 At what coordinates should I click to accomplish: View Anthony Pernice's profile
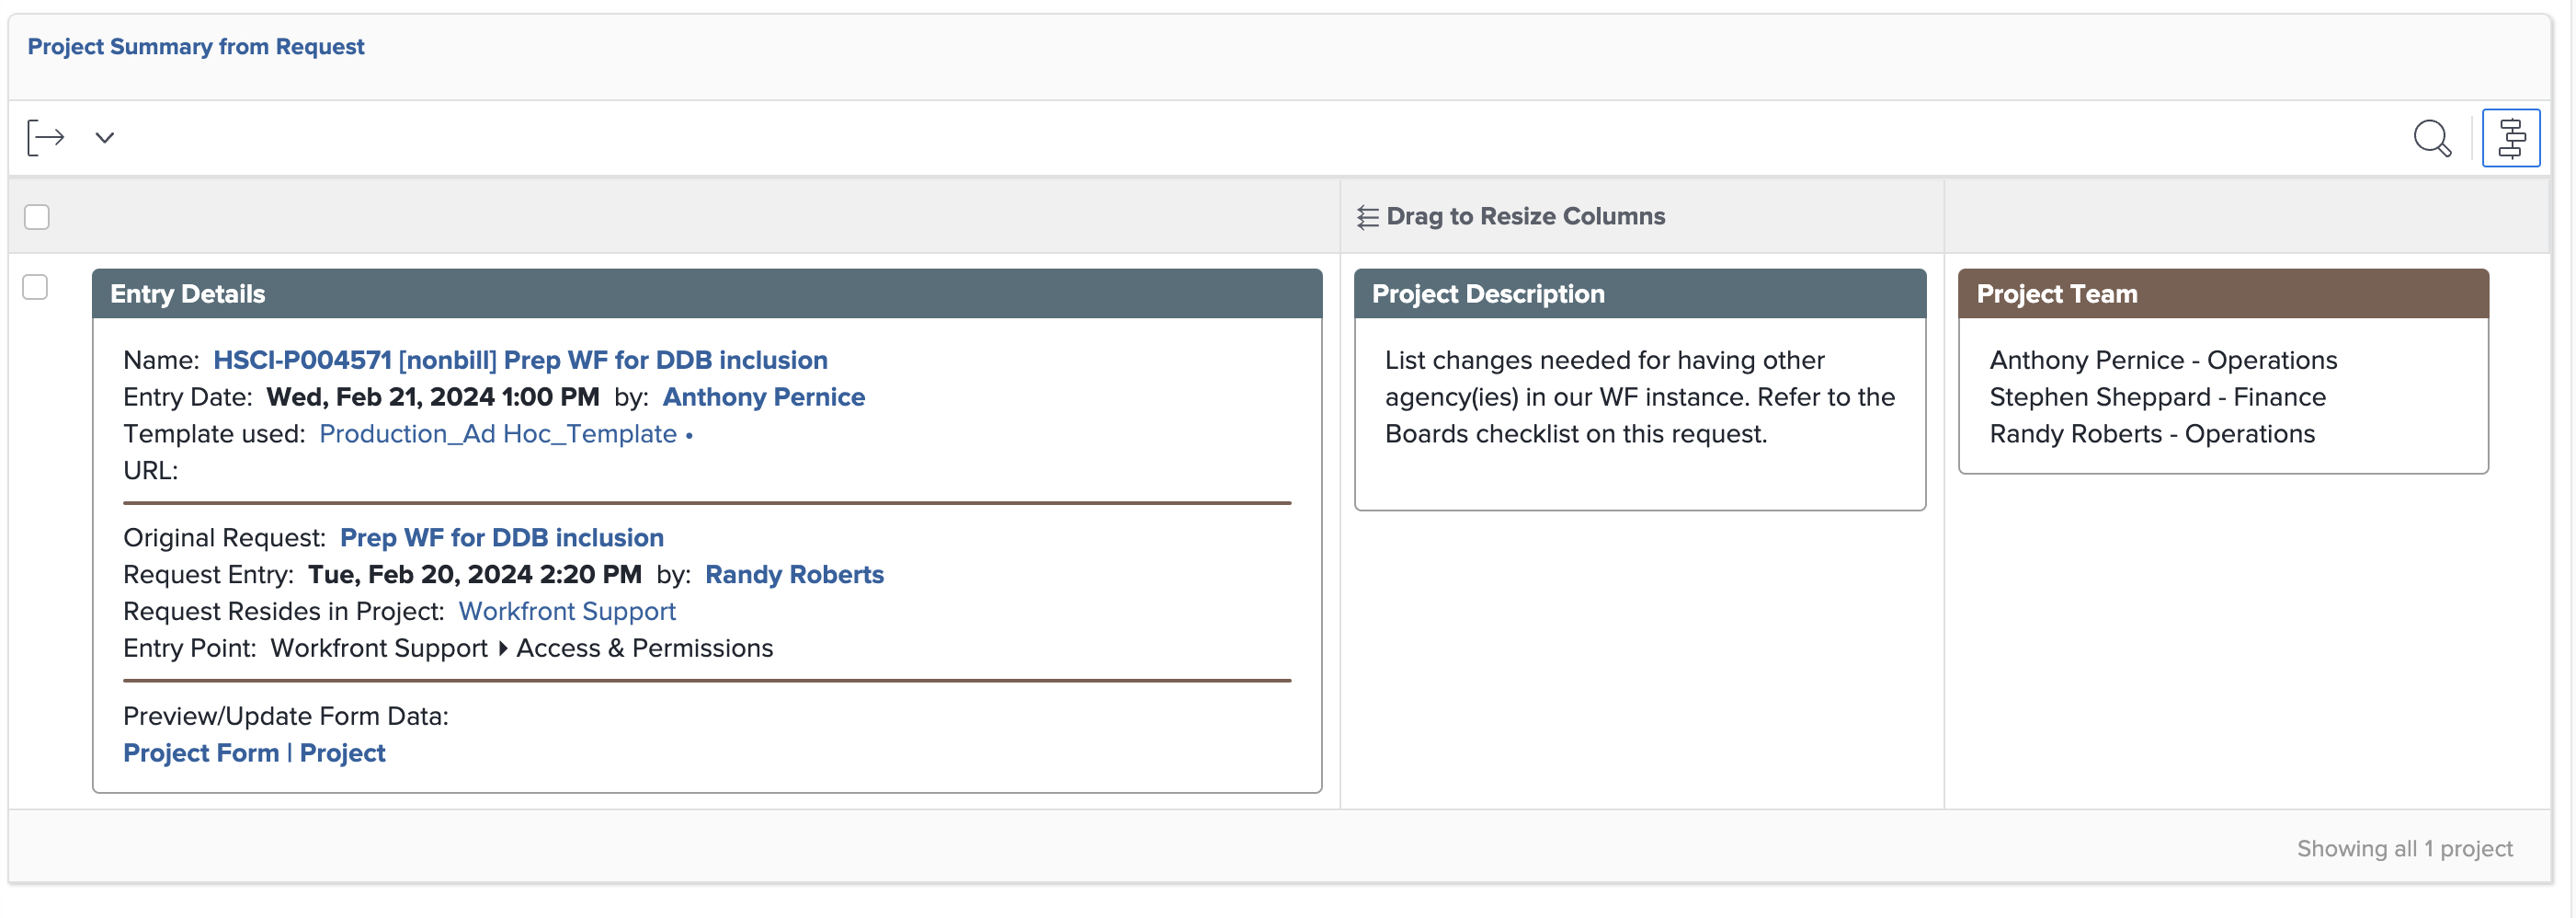point(763,397)
